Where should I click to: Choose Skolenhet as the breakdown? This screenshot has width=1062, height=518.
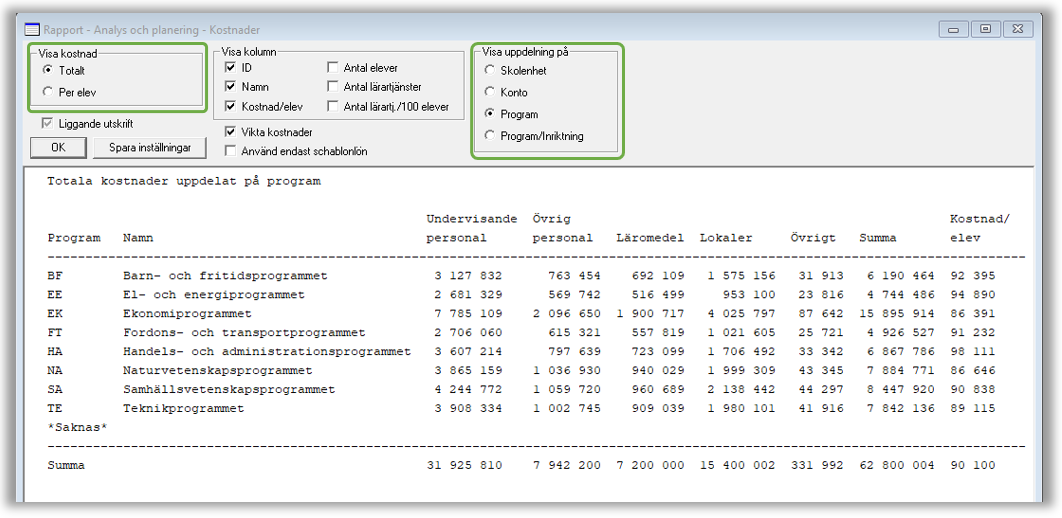click(x=489, y=70)
